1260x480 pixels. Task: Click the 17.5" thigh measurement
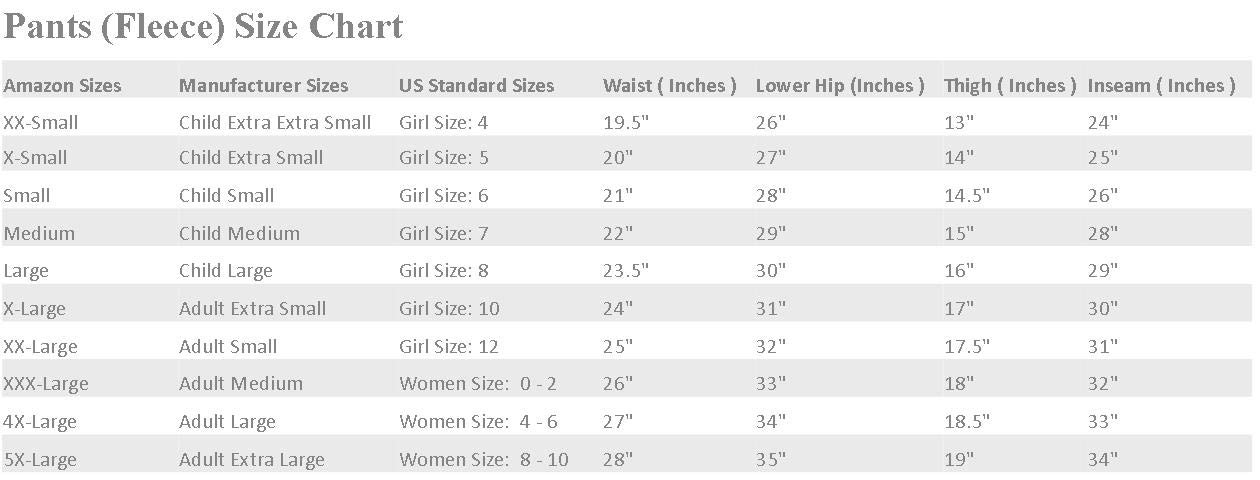coord(966,347)
